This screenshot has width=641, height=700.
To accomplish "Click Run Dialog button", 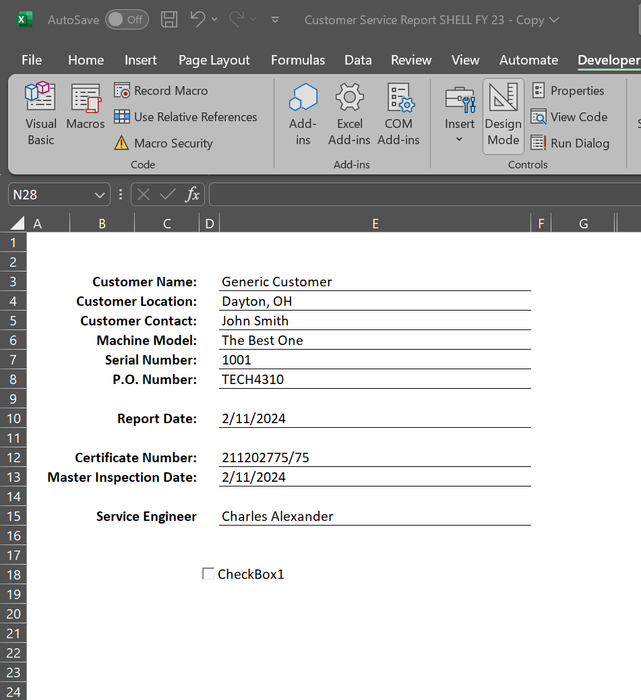I will (570, 143).
